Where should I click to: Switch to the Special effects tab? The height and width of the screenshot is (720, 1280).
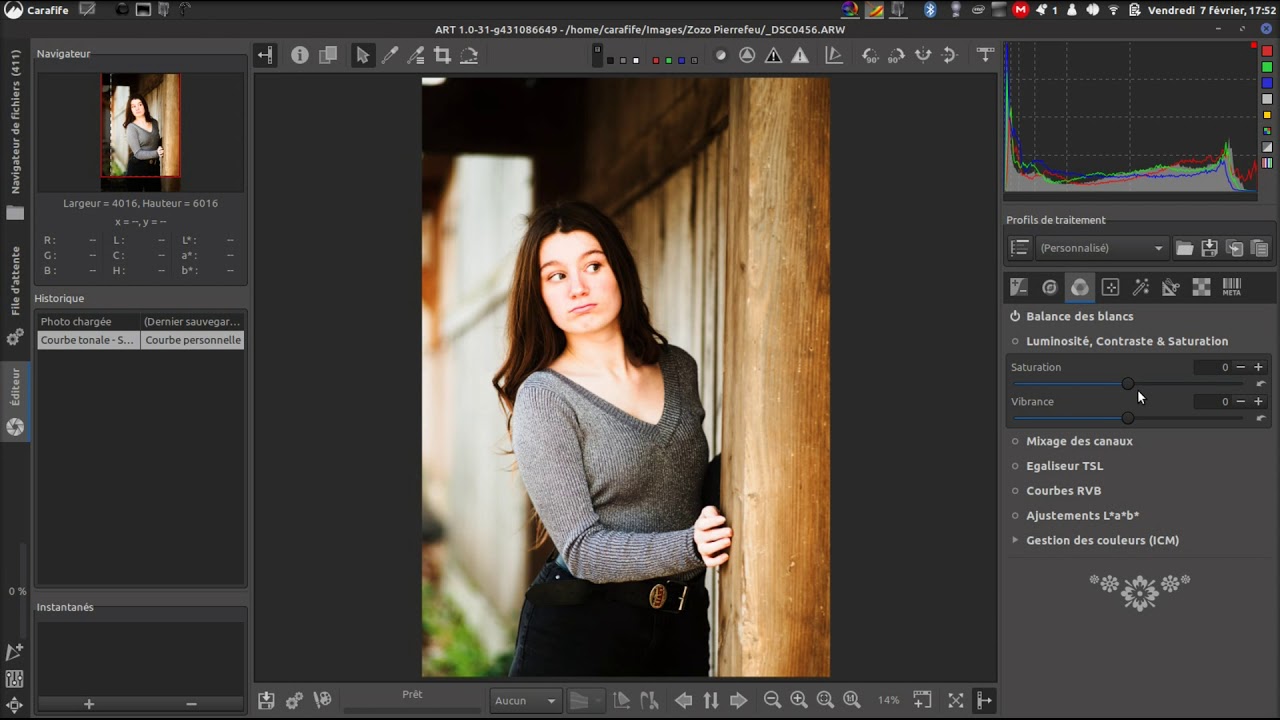(1140, 287)
